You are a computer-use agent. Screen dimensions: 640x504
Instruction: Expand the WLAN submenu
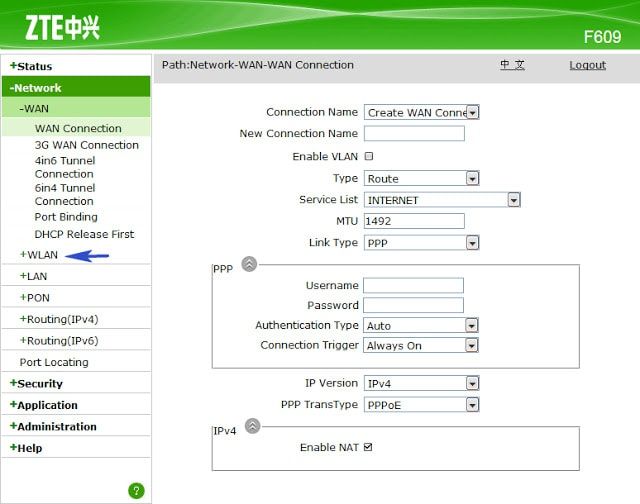click(39, 255)
